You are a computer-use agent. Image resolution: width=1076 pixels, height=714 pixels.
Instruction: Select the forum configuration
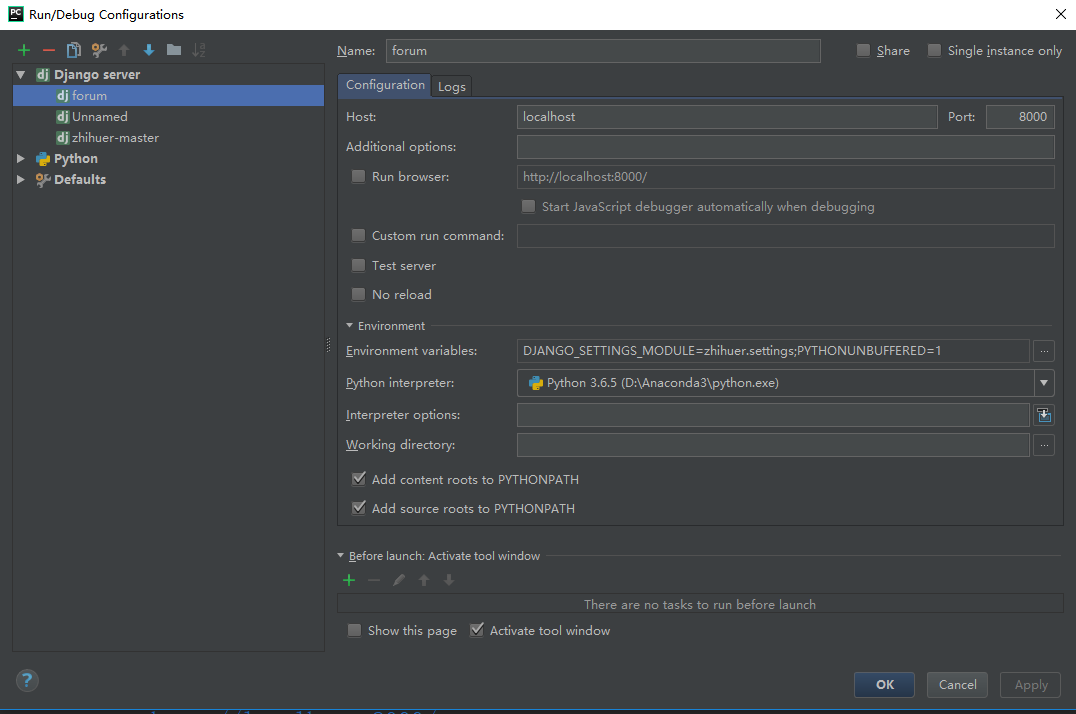click(168, 95)
